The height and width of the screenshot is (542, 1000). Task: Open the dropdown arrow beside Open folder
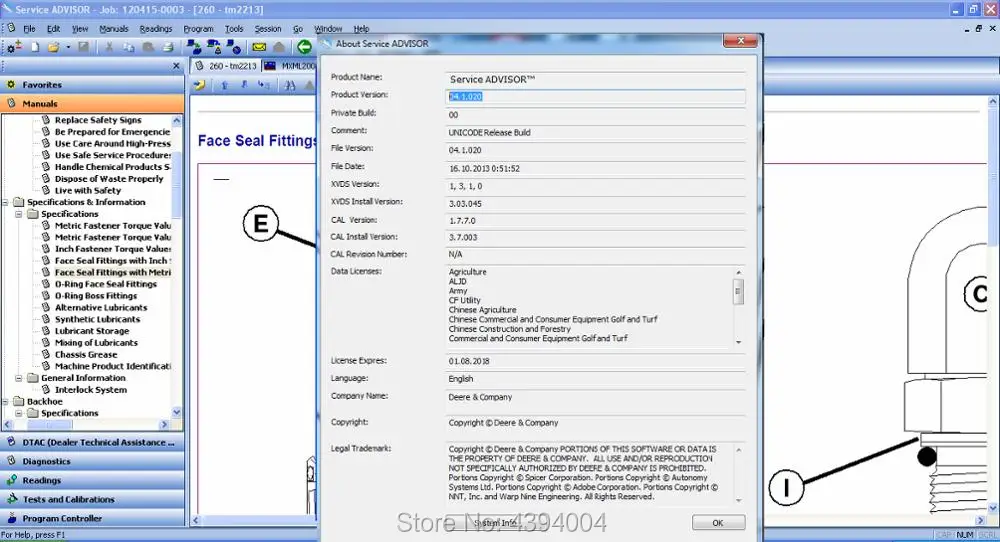pos(68,47)
